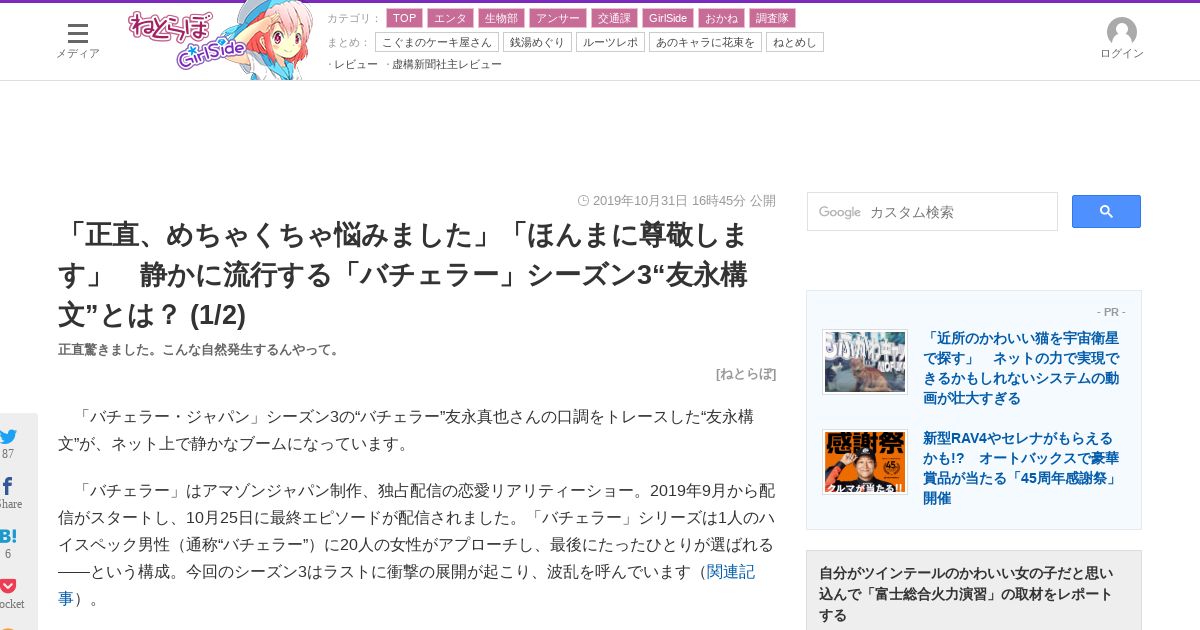Focus the Google カスタム検索 input field

(932, 212)
